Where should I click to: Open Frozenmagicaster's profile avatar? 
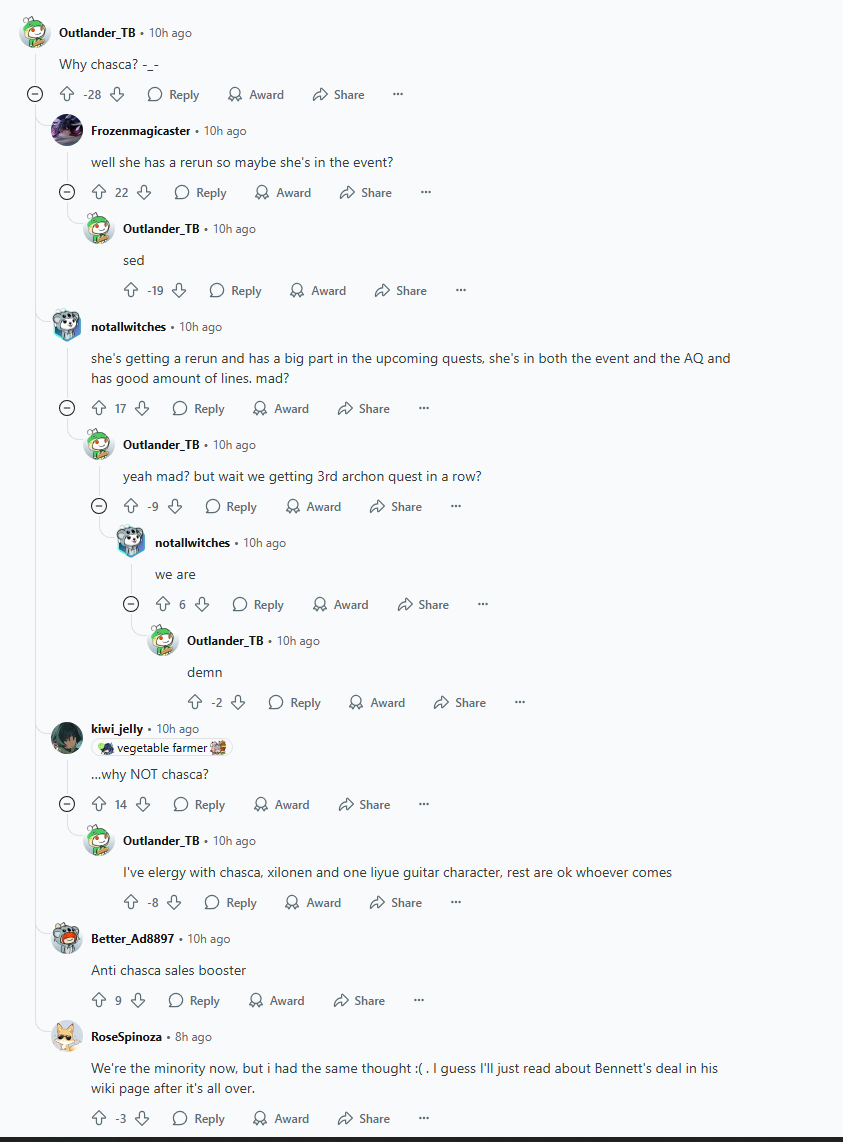[67, 130]
